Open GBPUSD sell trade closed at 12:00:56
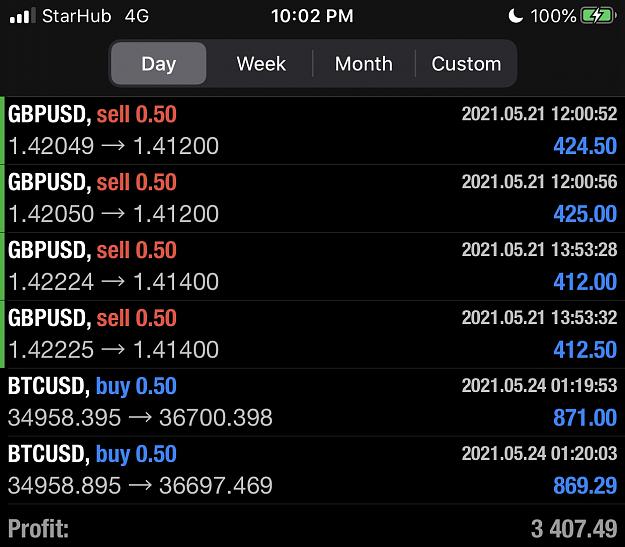 (x=312, y=198)
